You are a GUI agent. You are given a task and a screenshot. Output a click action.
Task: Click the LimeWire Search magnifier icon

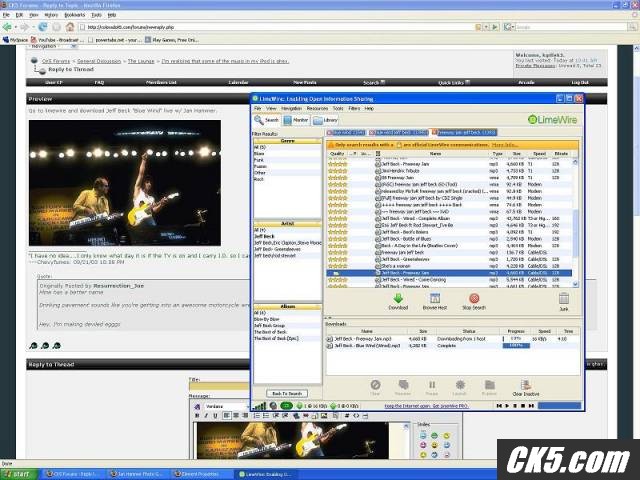259,120
